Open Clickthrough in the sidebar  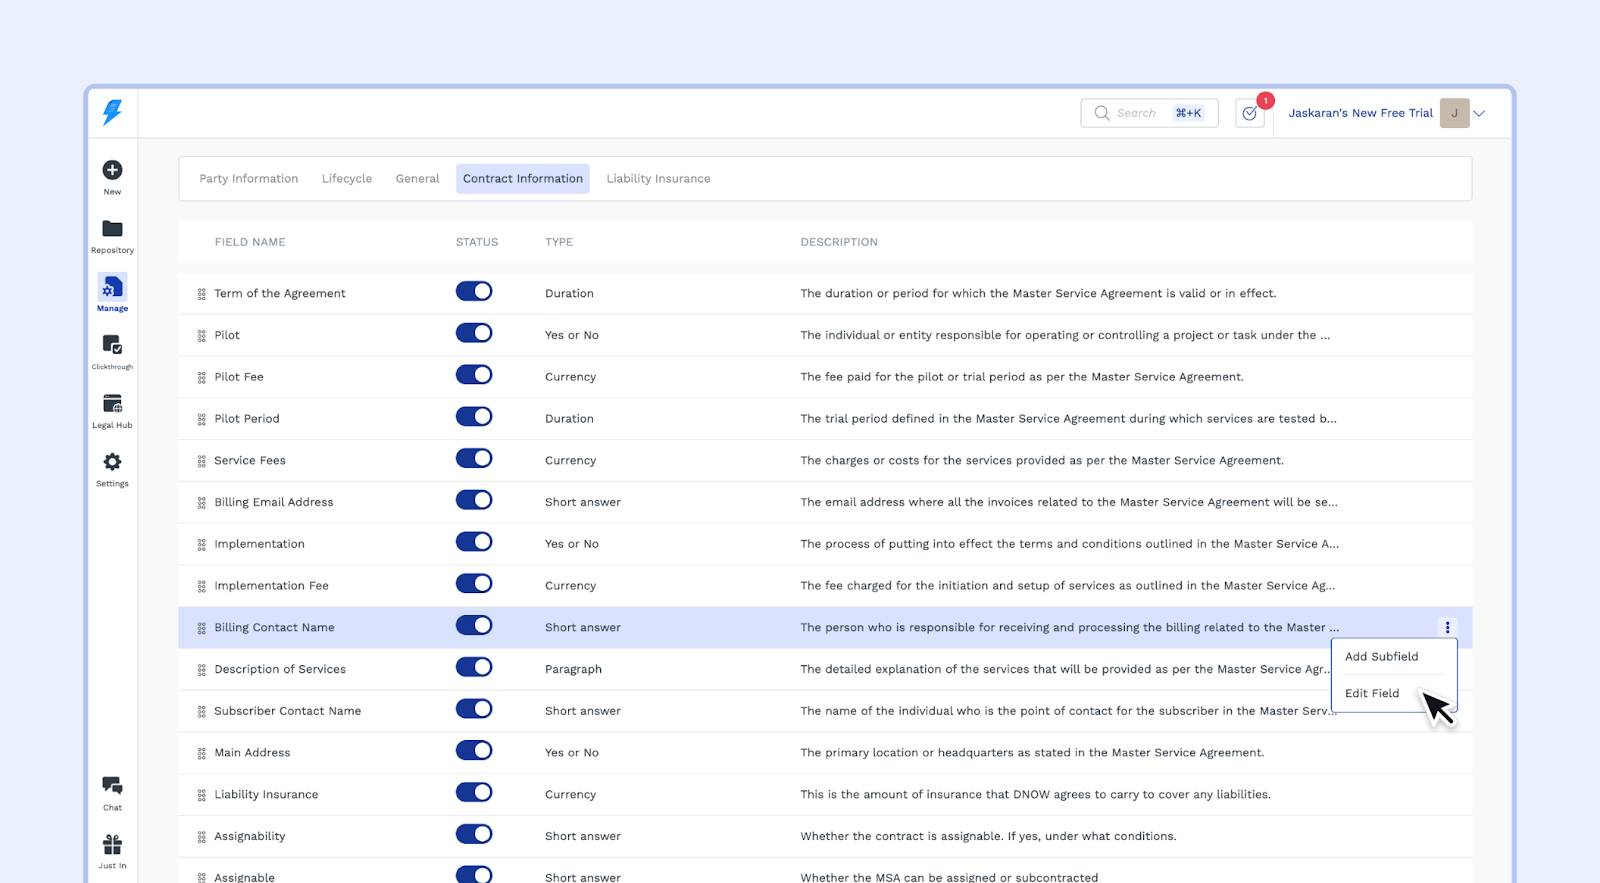click(x=112, y=346)
